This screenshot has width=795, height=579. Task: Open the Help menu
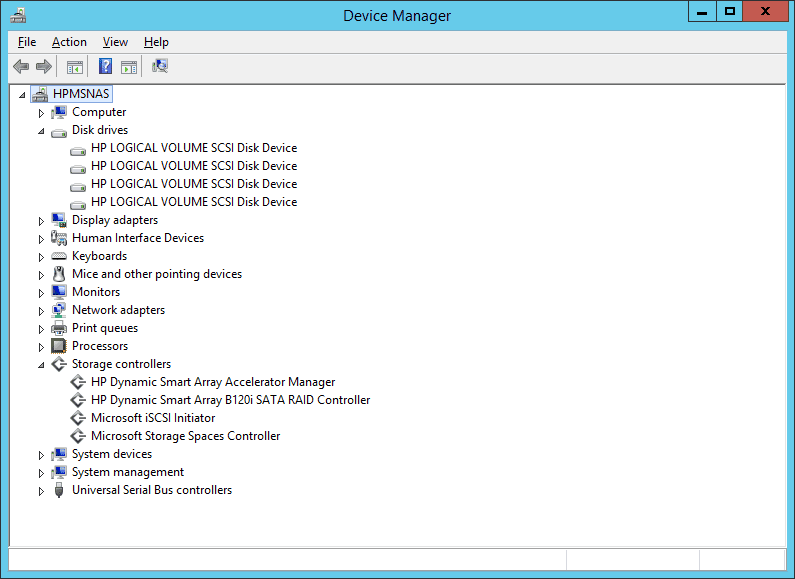click(x=156, y=42)
